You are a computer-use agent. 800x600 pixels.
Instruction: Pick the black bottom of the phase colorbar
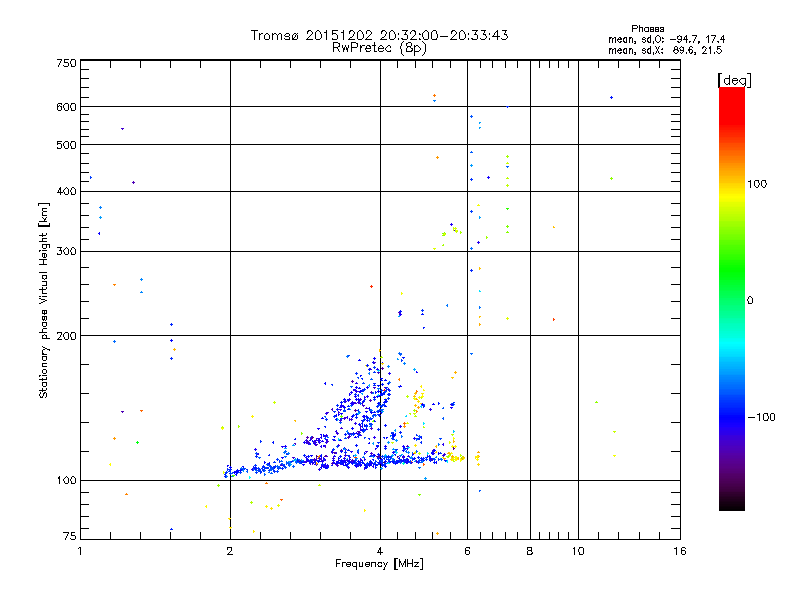click(732, 505)
